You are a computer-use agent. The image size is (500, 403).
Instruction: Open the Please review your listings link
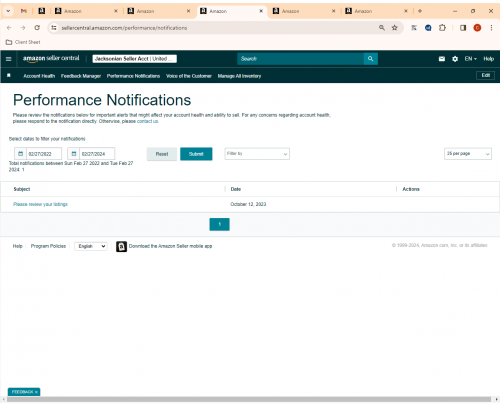pos(40,204)
